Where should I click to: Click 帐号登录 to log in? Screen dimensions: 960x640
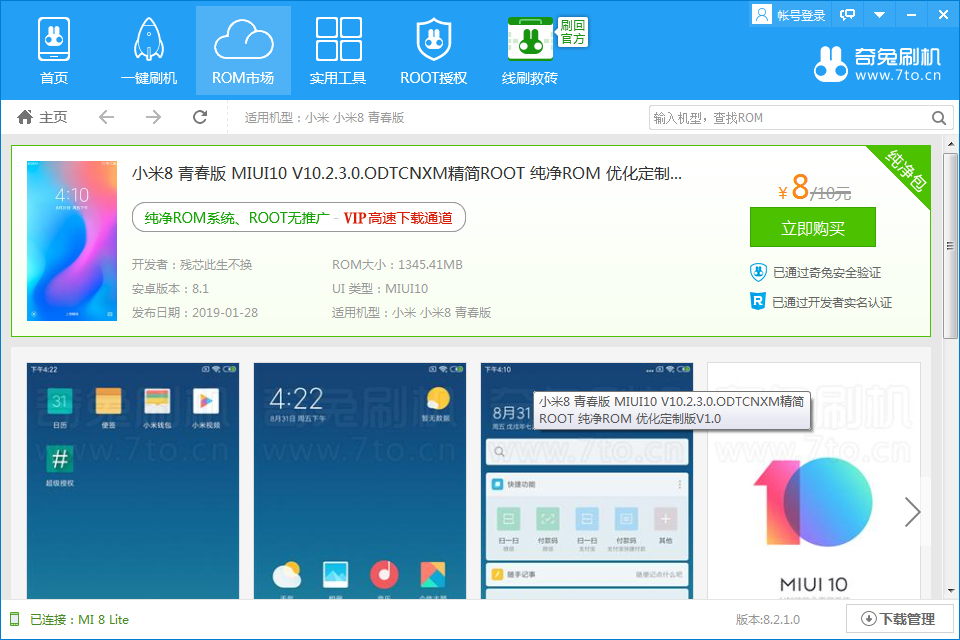click(790, 15)
